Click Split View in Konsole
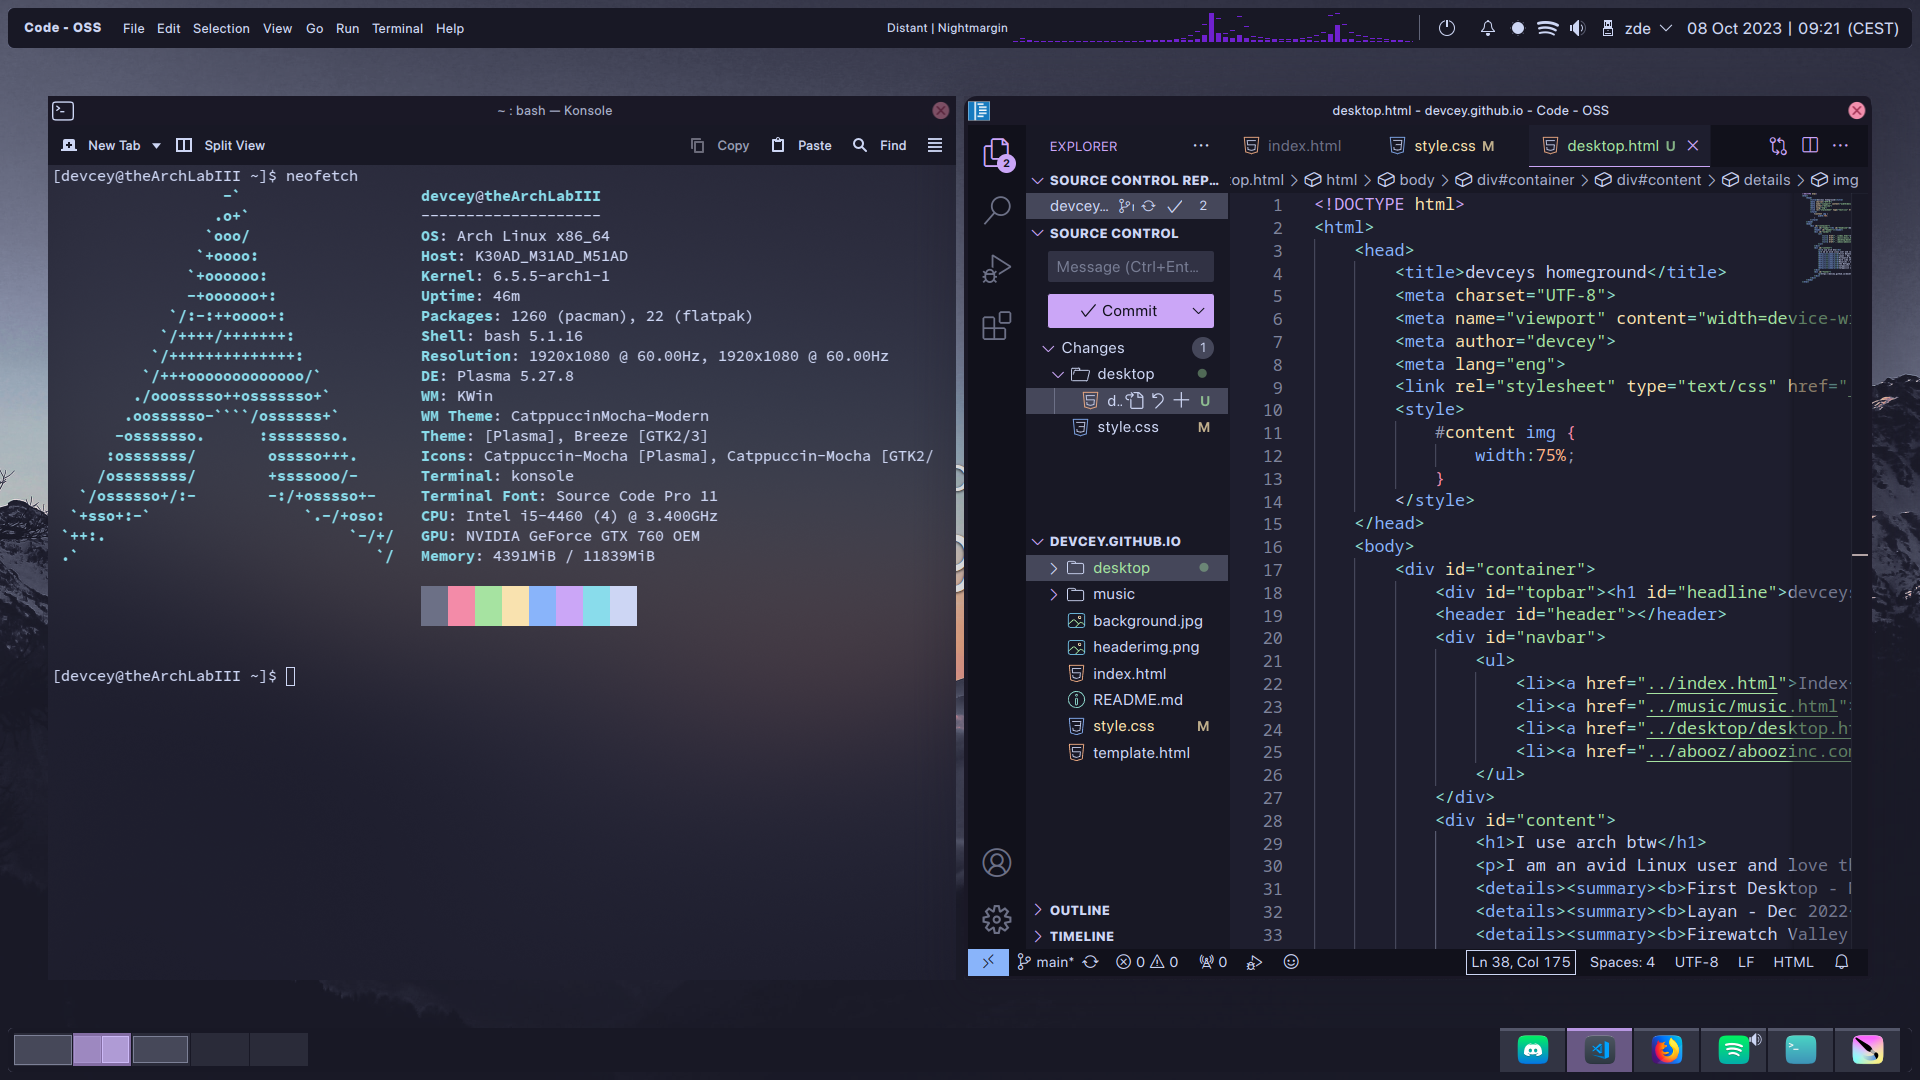This screenshot has height=1080, width=1920. (x=220, y=146)
